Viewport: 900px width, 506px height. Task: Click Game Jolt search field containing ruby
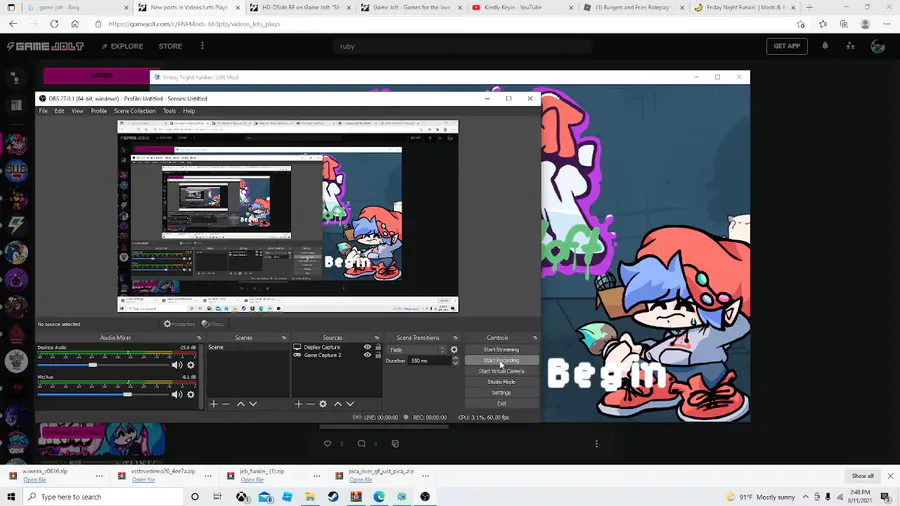coord(462,46)
